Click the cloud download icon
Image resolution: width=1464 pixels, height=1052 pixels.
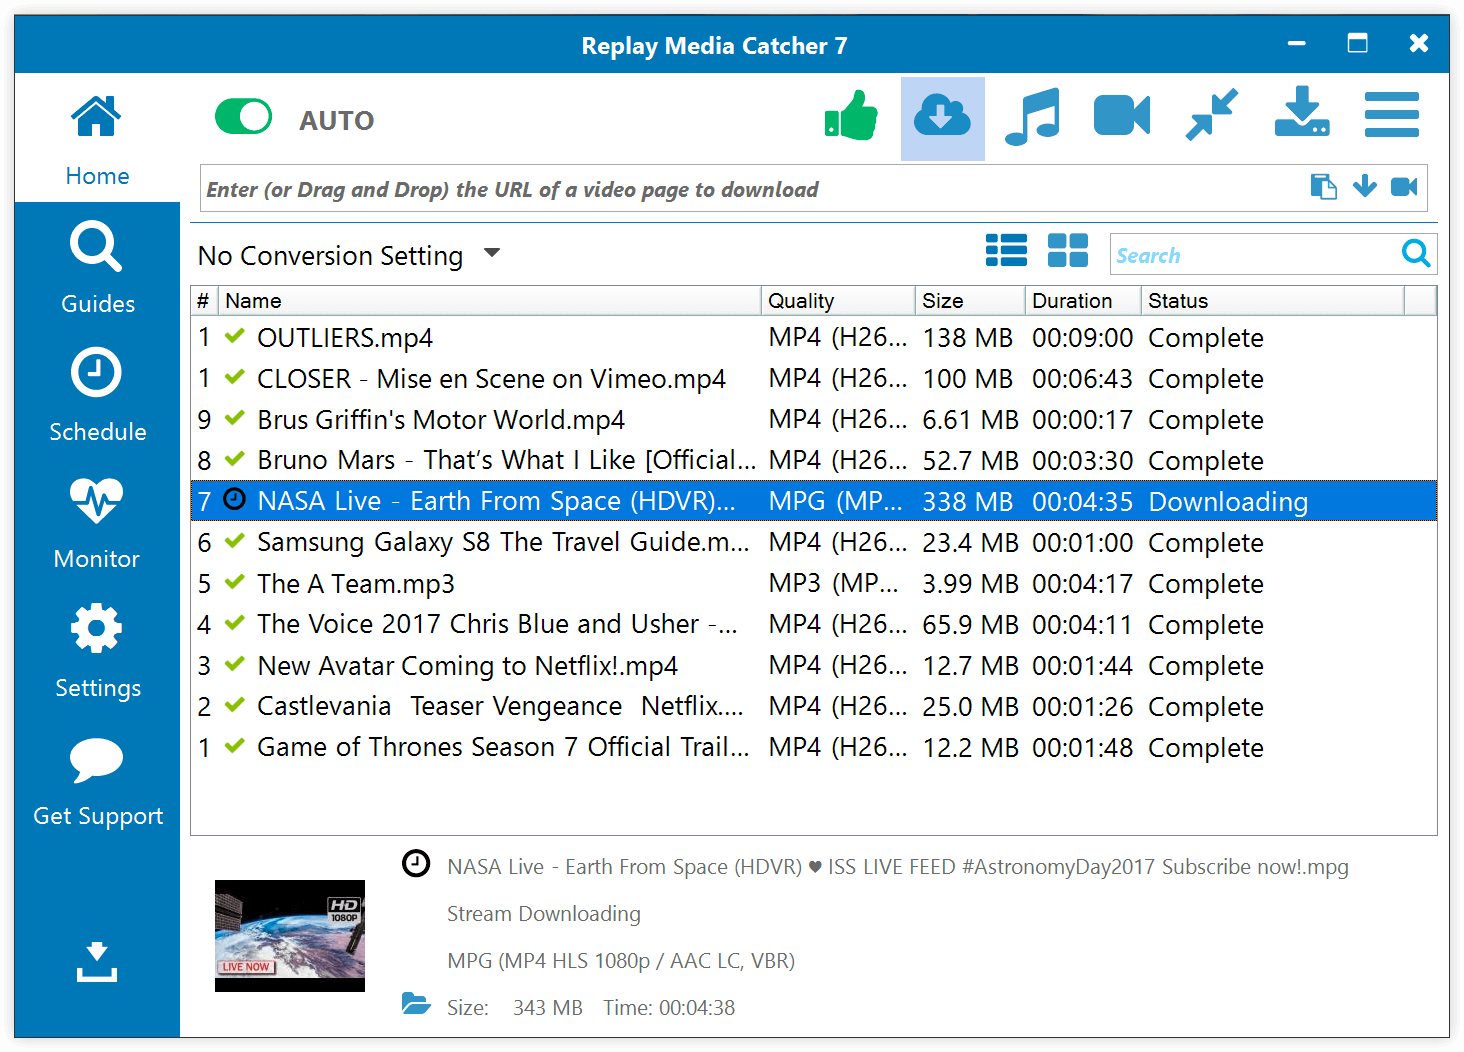[x=942, y=118]
